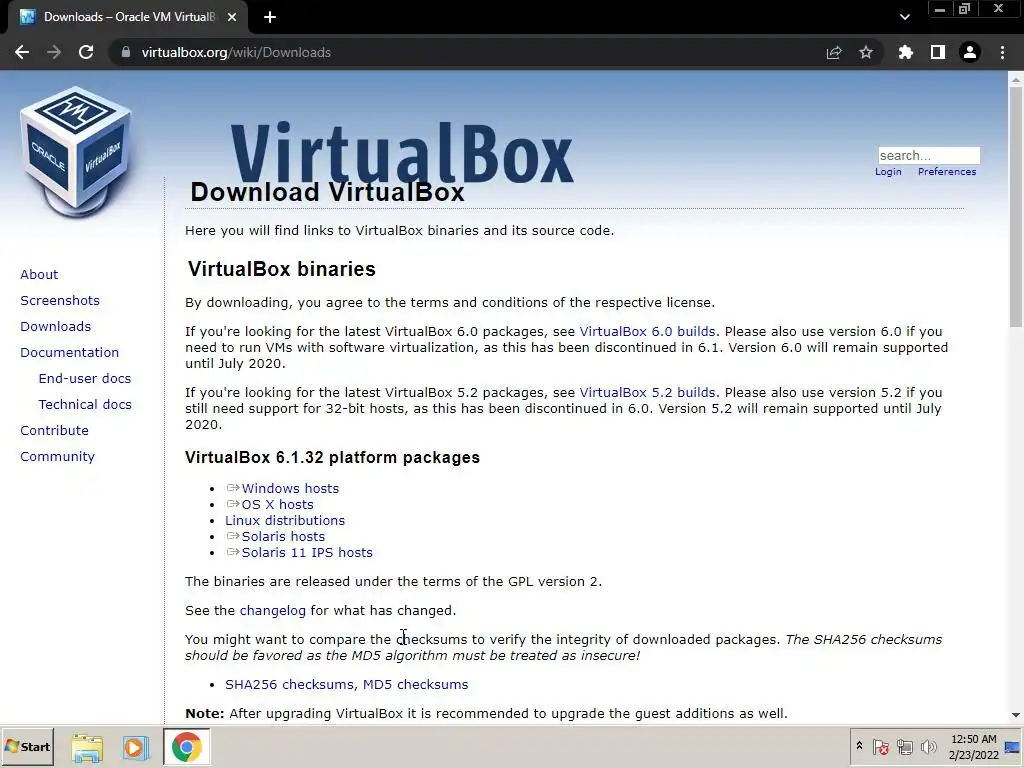Click the browser forward arrow
Image resolution: width=1024 pixels, height=768 pixels.
pyautogui.click(x=54, y=52)
